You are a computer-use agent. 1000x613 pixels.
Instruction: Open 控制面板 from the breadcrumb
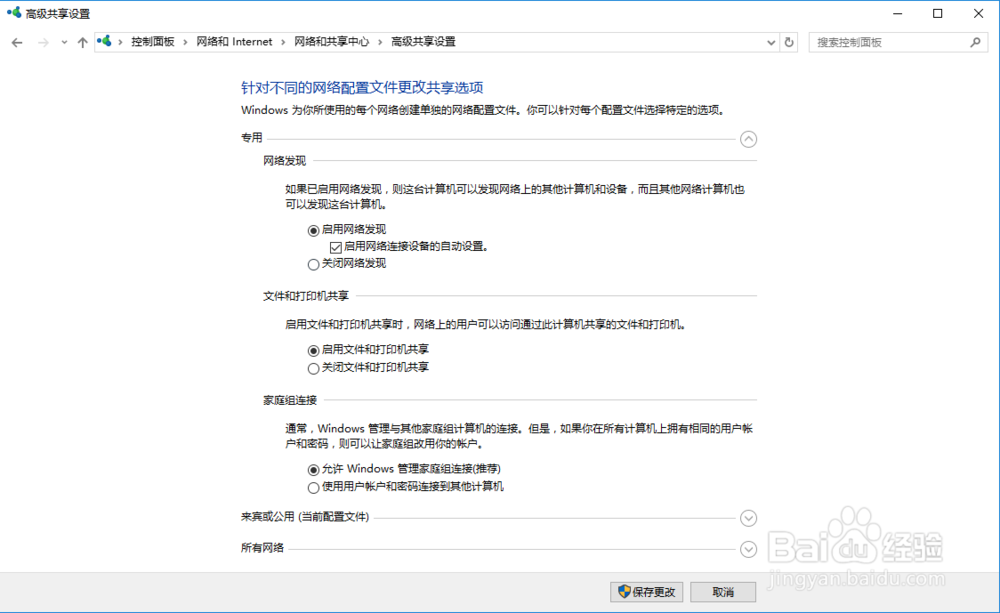(155, 42)
